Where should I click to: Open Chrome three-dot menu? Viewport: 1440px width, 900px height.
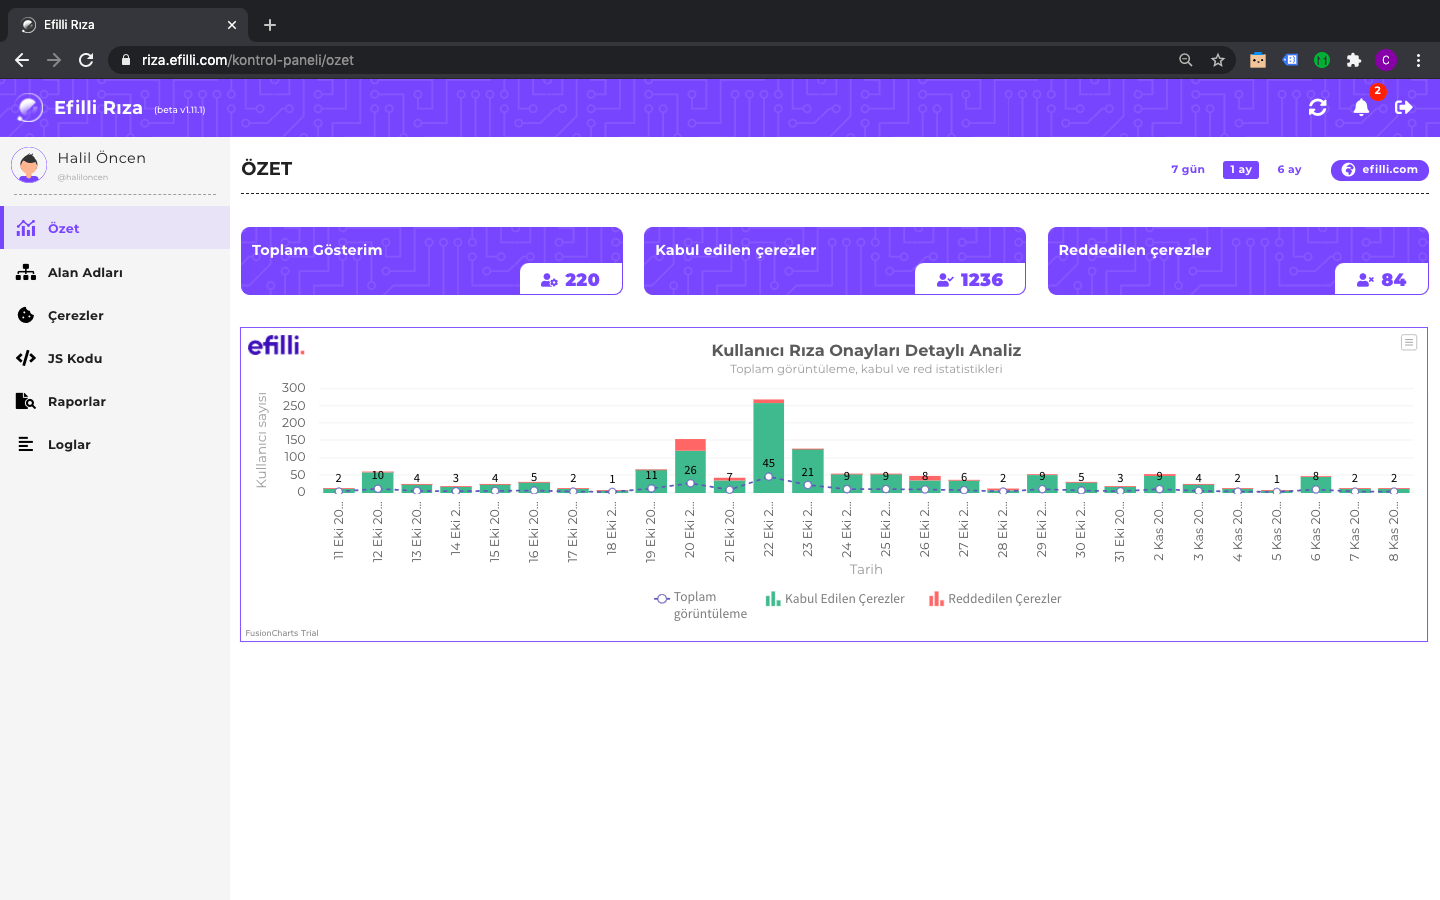point(1418,60)
